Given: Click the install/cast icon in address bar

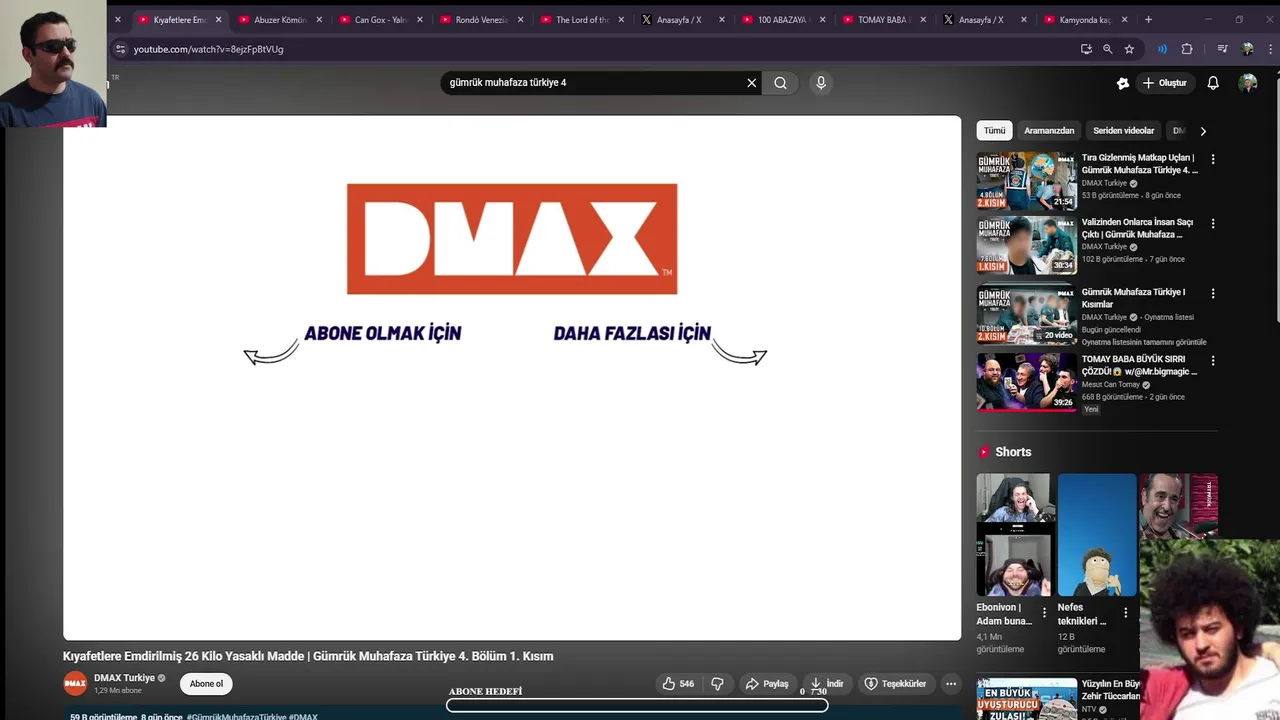Looking at the screenshot, I should pyautogui.click(x=1086, y=49).
